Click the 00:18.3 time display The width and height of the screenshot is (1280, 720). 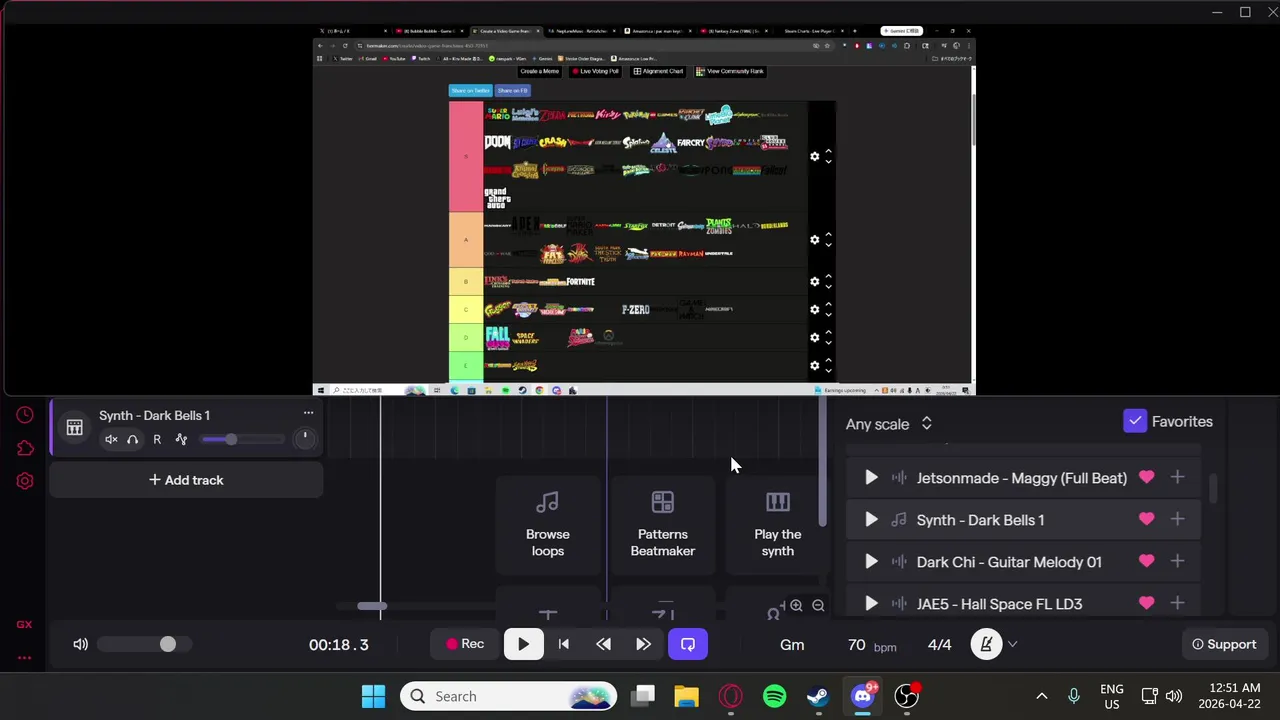(338, 645)
